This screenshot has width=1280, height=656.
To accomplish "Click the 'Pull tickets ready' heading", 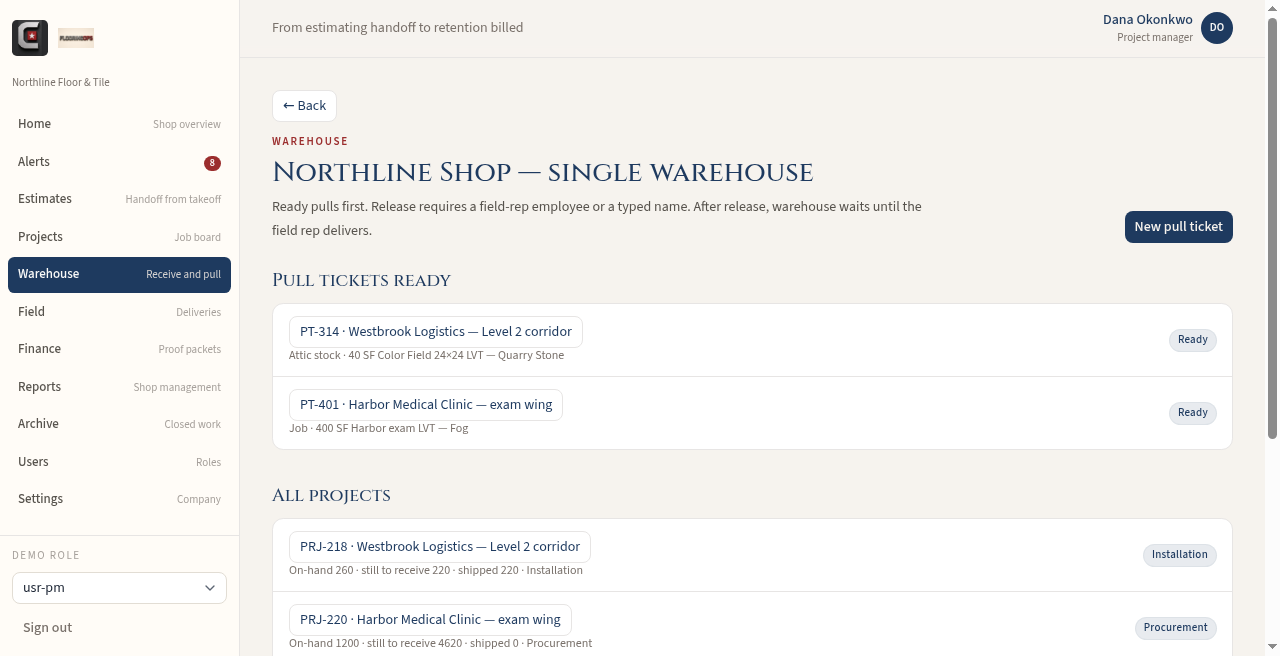I will coord(362,281).
